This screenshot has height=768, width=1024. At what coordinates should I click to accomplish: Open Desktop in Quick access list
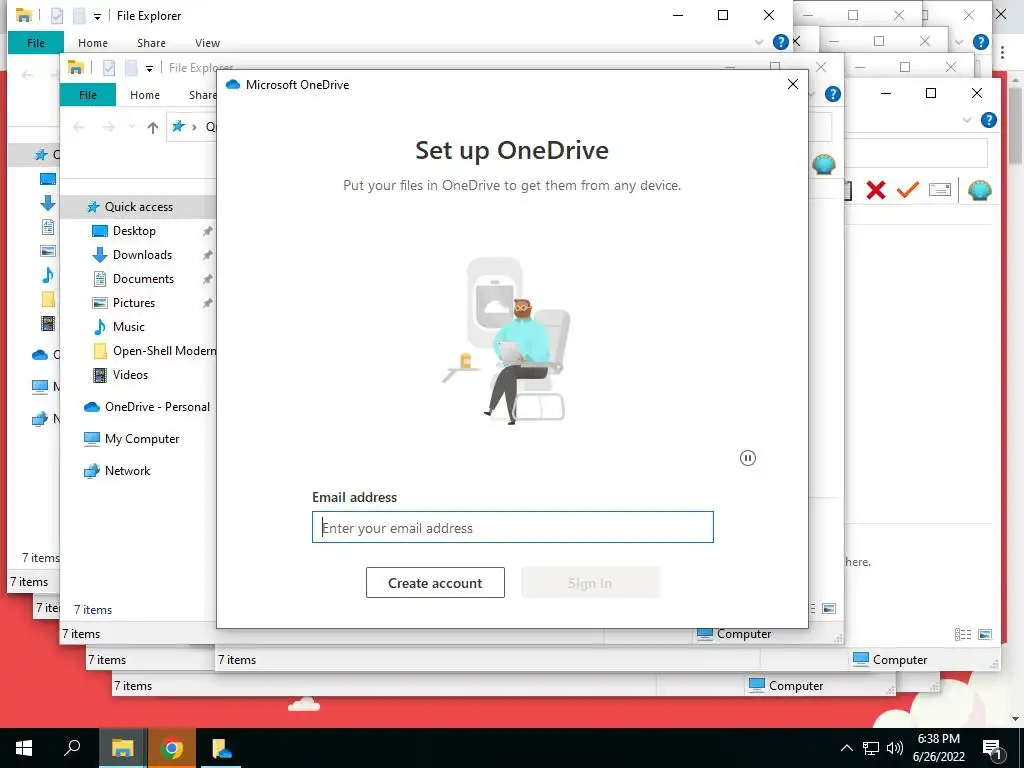tap(133, 231)
